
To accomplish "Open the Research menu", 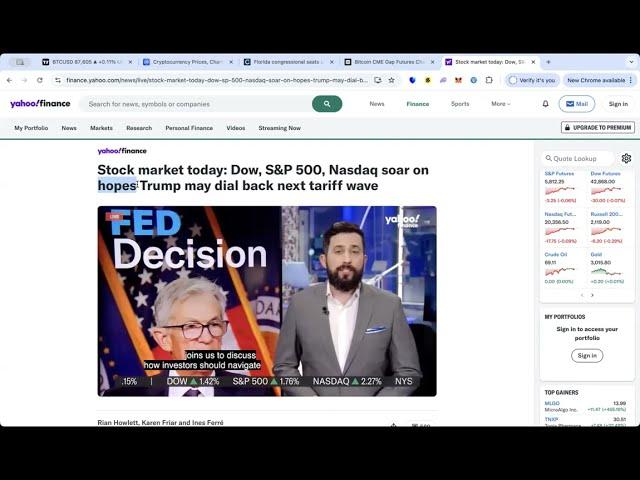I will click(139, 128).
